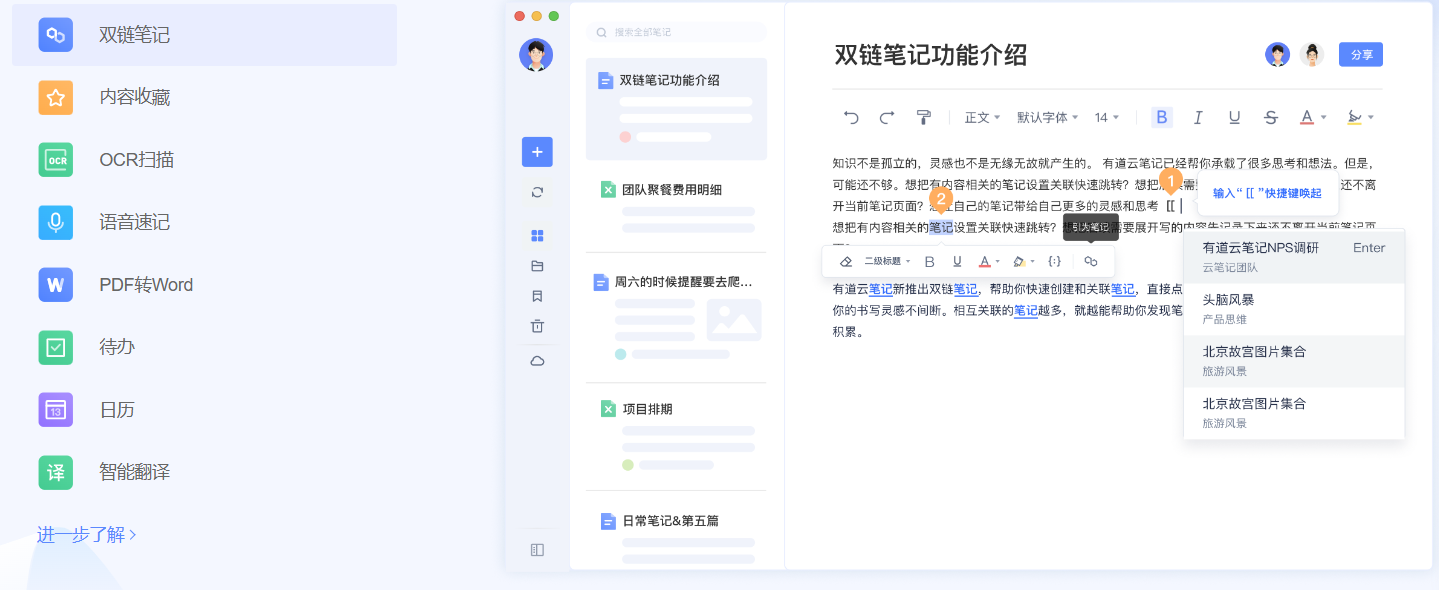The width and height of the screenshot is (1439, 590).
Task: Click the 待办 checkmark icon
Action: pyautogui.click(x=56, y=347)
